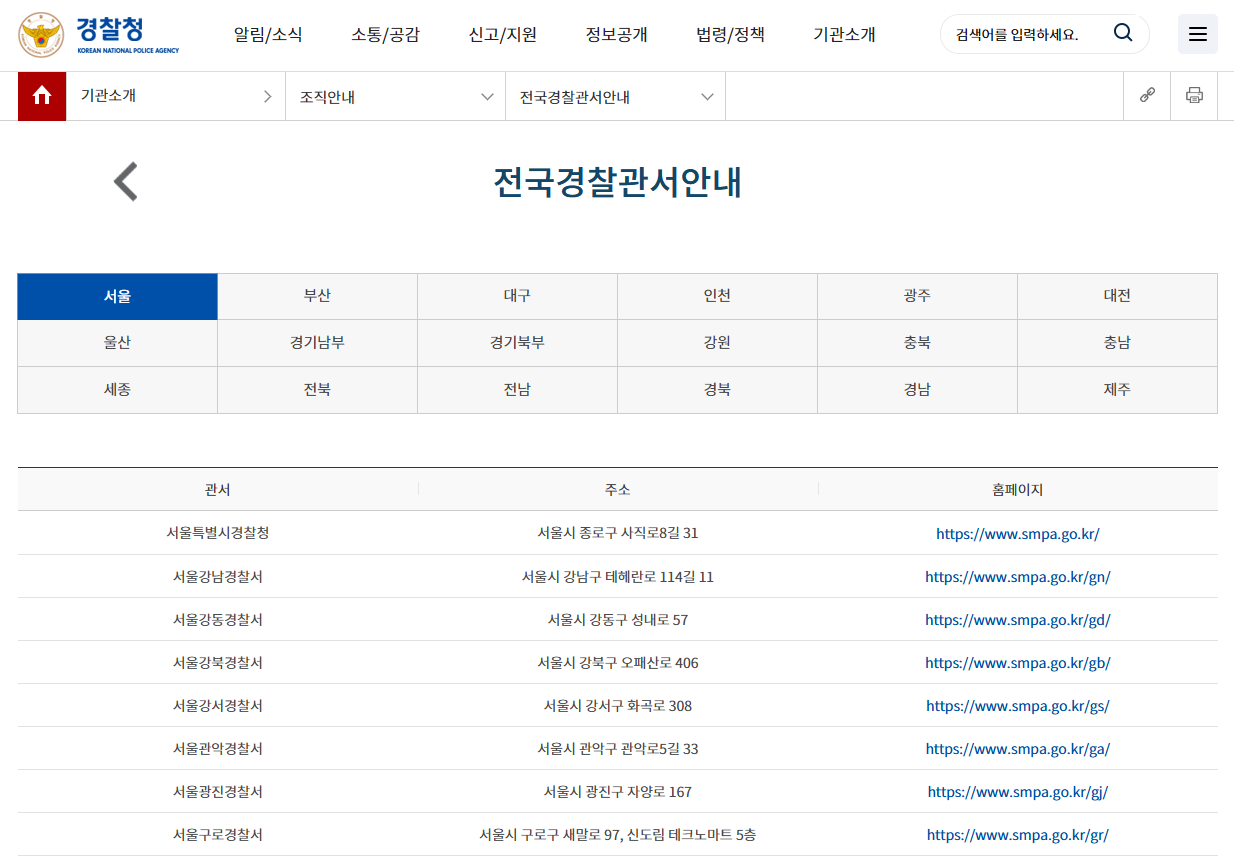Click the URL copy link icon
This screenshot has height=859, width=1234.
point(1147,96)
